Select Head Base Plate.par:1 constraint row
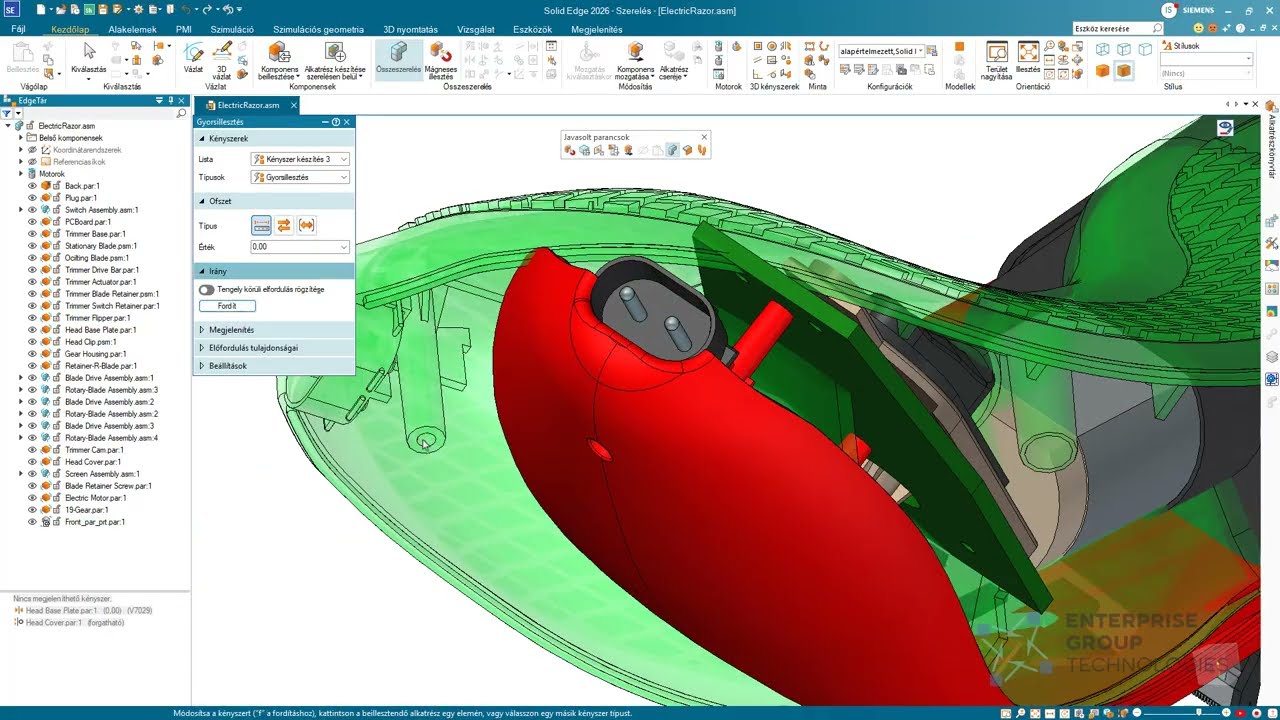The height and width of the screenshot is (720, 1280). (x=83, y=610)
